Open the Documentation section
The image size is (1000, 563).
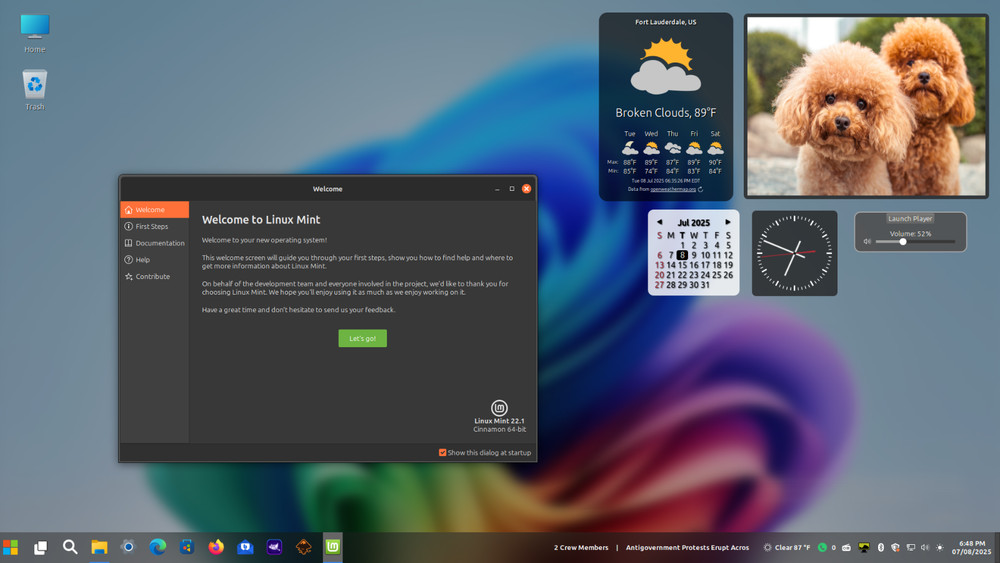pyautogui.click(x=154, y=243)
